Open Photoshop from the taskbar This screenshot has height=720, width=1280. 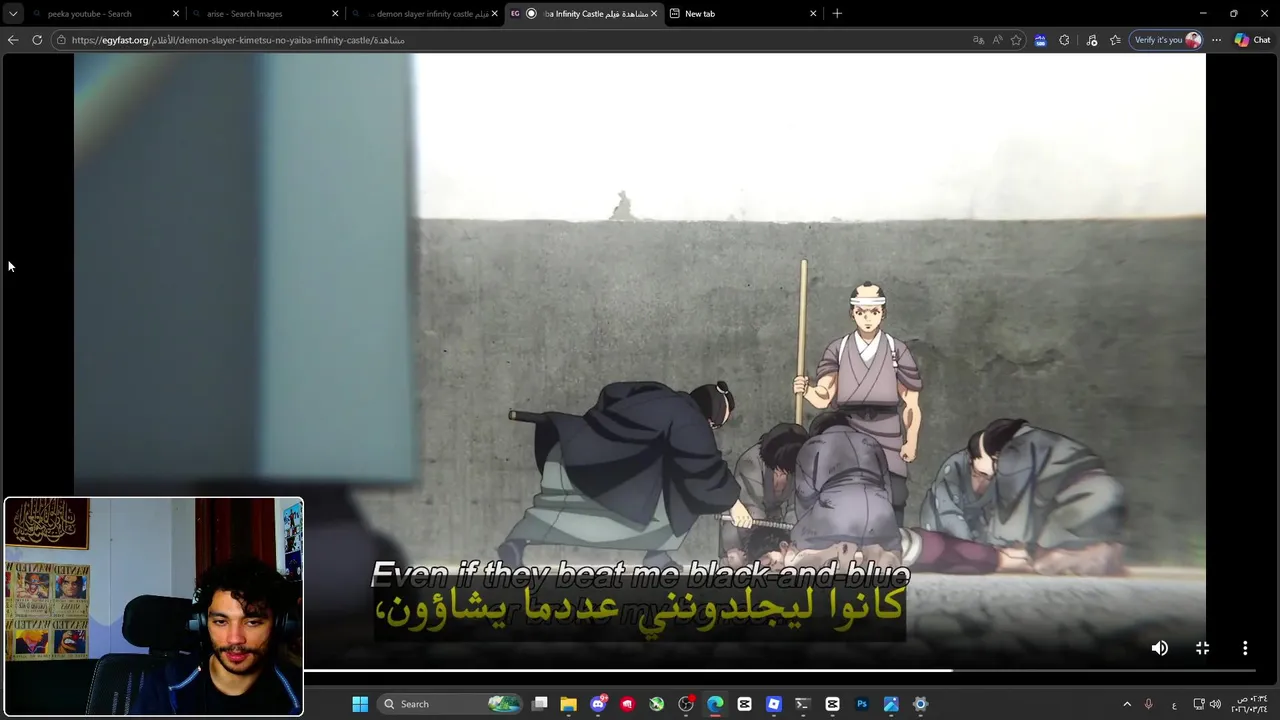click(x=862, y=704)
